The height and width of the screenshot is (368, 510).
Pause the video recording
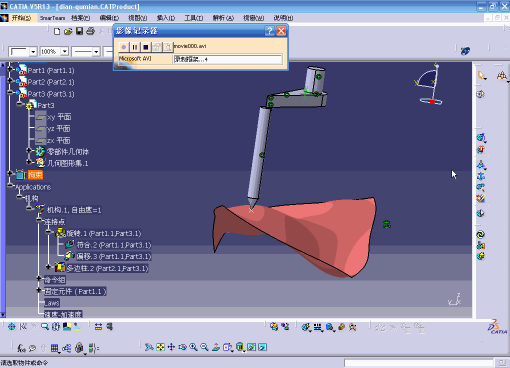tap(135, 47)
